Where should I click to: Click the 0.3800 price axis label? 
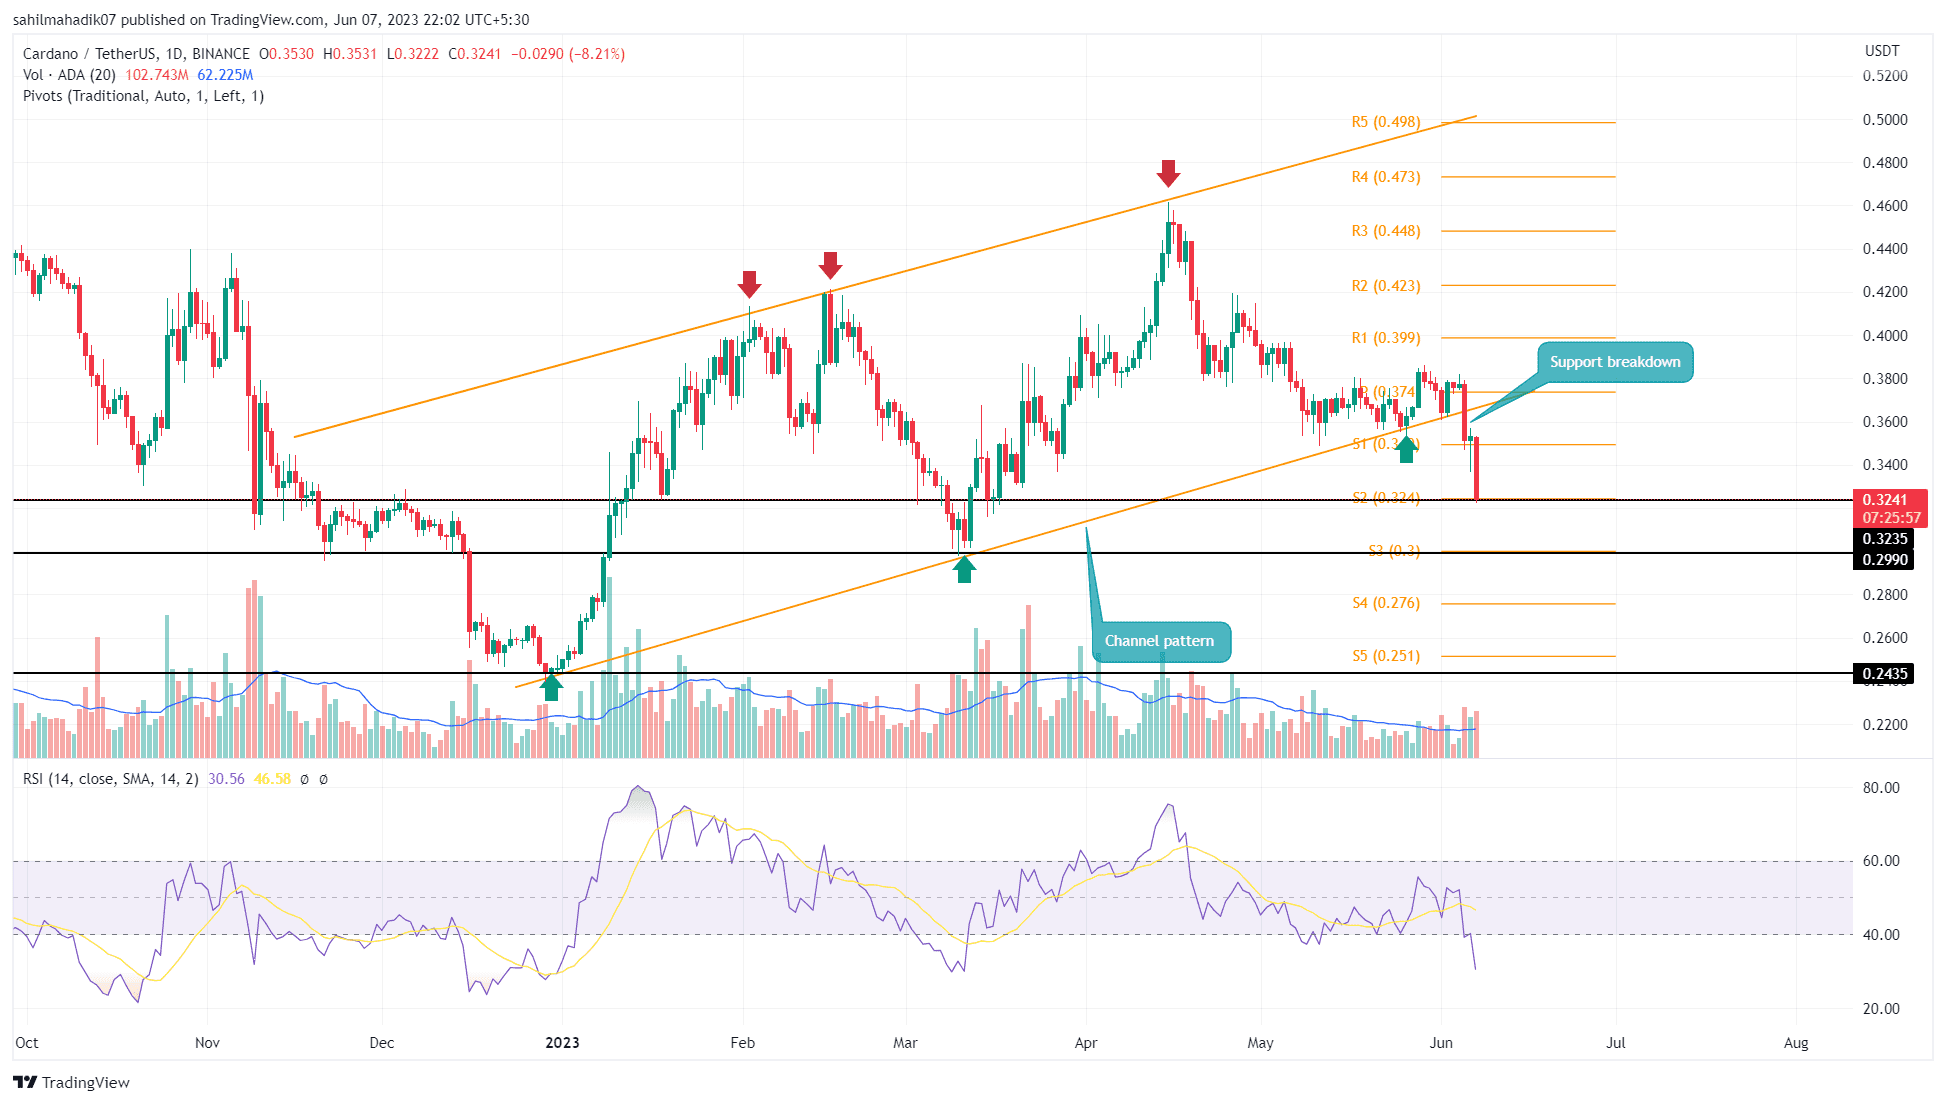coord(1885,379)
